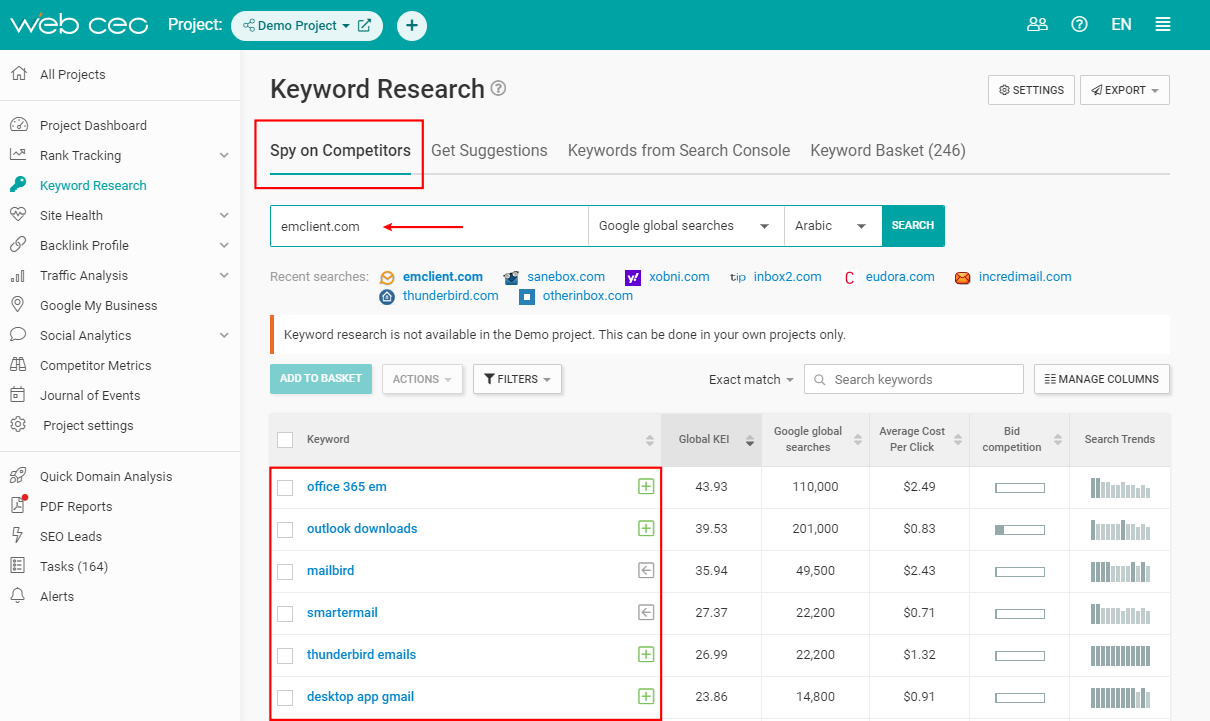Open Manage Columns
The width and height of the screenshot is (1210, 721).
coord(1102,379)
